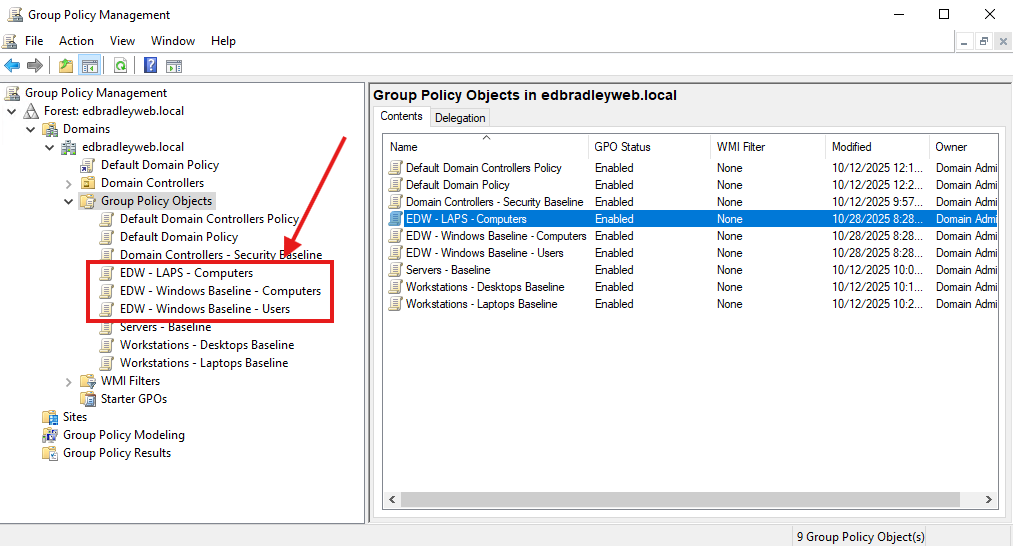Open the Help menu
The height and width of the screenshot is (546, 1013).
[223, 41]
